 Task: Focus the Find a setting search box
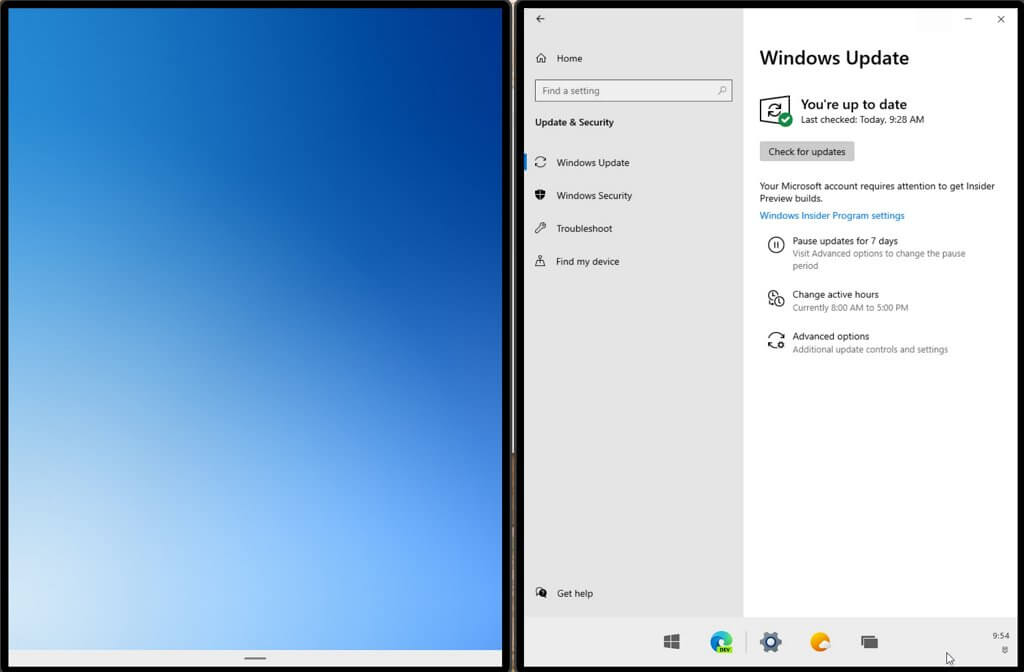pos(633,91)
